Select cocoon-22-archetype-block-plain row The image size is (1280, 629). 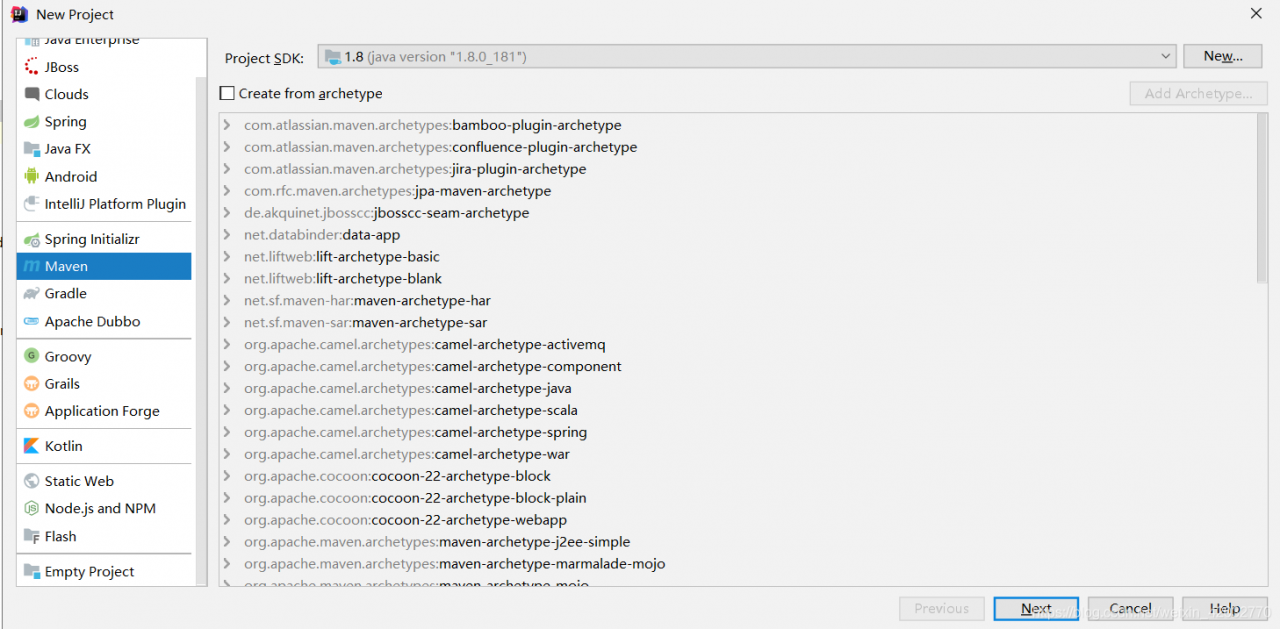coord(738,498)
